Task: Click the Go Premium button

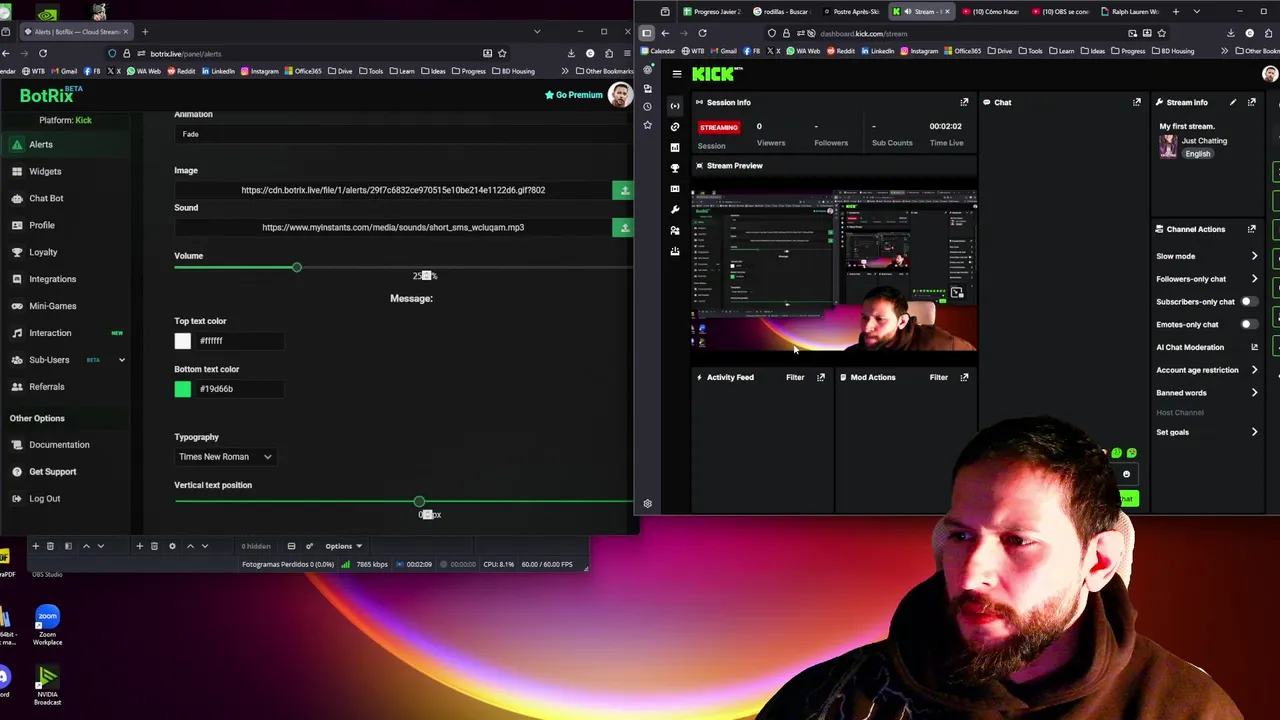Action: coord(574,95)
